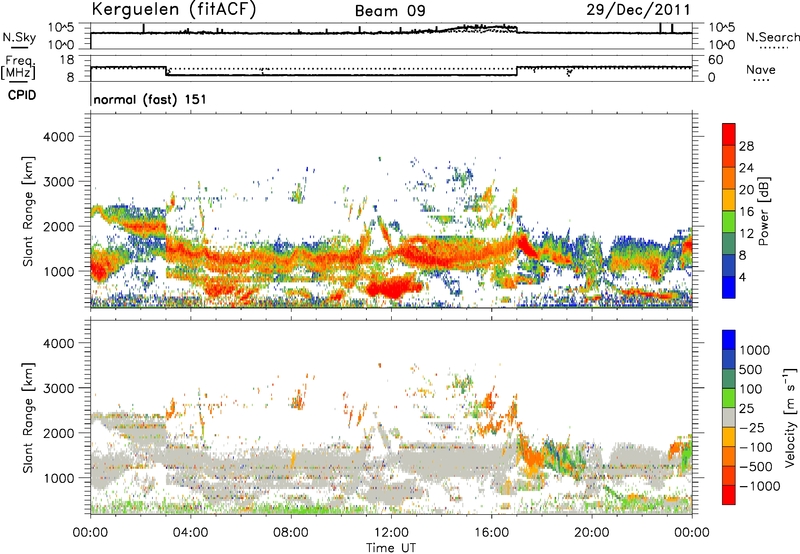Image resolution: width=800 pixels, height=554 pixels.
Task: Click the '3000' label on velocity panel axis
Action: point(58,388)
